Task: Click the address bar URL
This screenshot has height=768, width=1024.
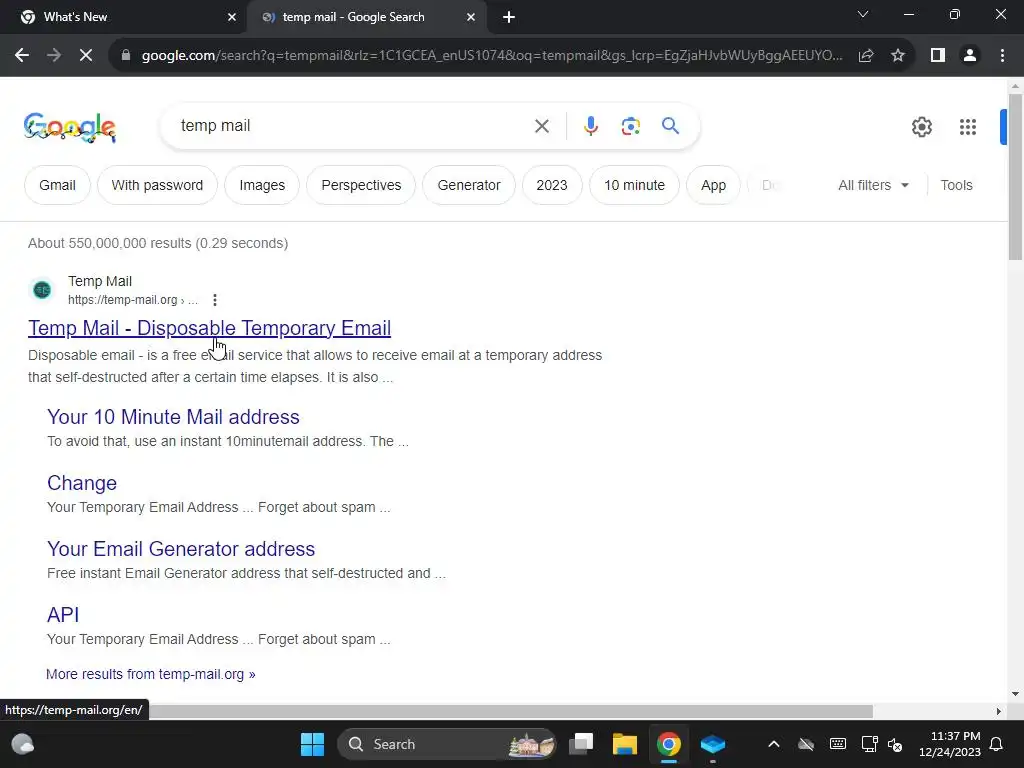Action: point(491,56)
